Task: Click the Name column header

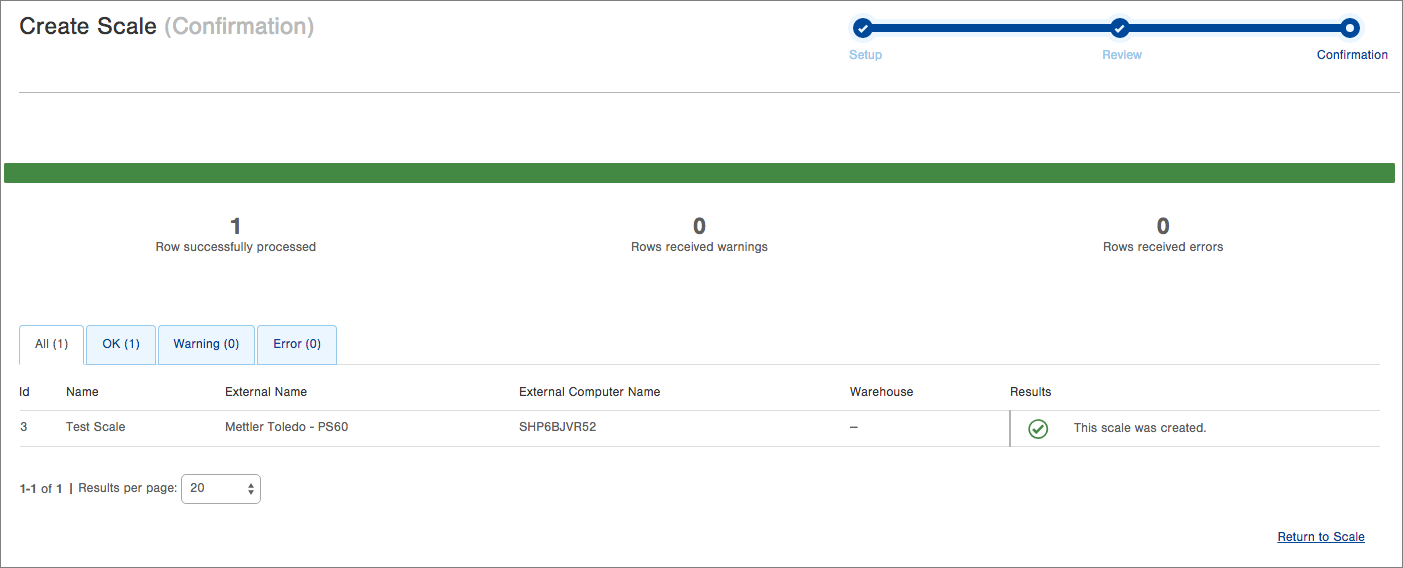Action: (82, 392)
